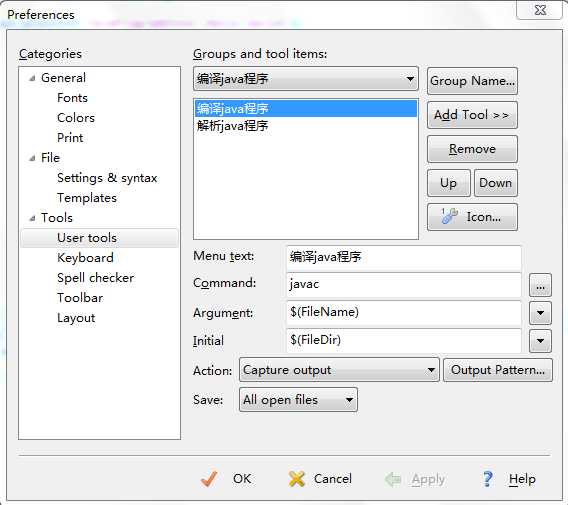Viewport: 568px width, 505px height.
Task: Open Toolbar category
Action: [x=80, y=298]
